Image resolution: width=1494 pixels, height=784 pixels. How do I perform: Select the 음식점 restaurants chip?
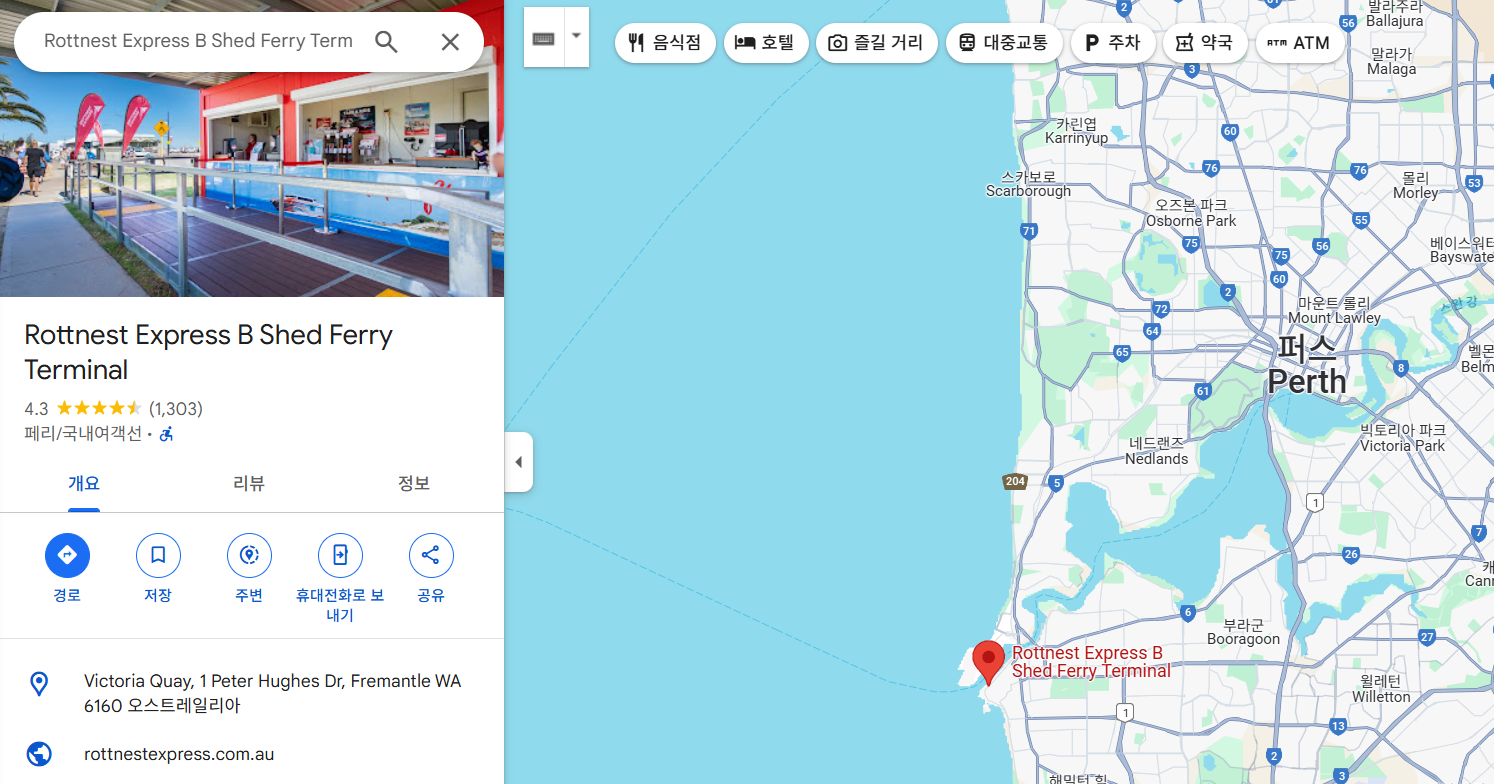click(665, 43)
